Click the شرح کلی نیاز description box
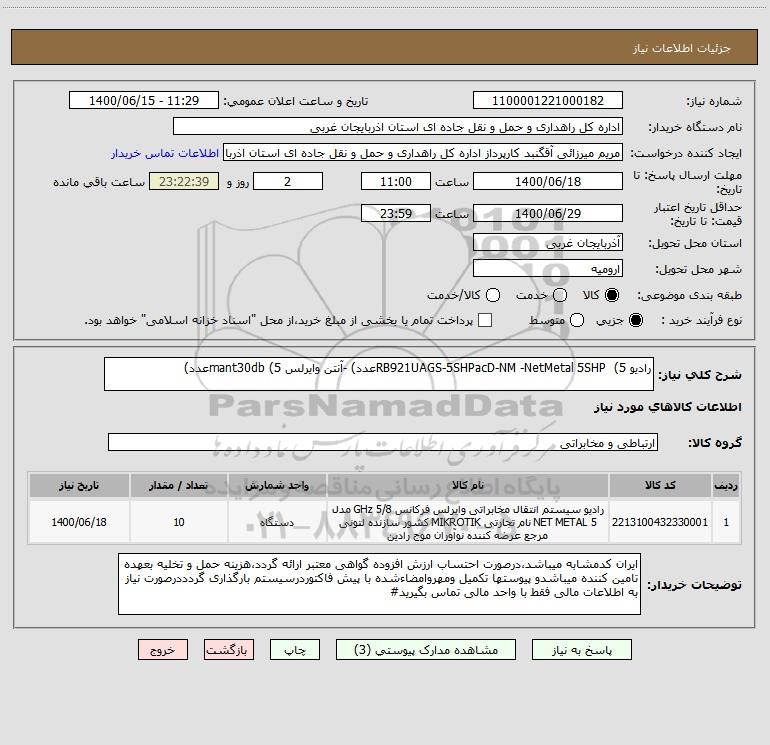770x745 pixels. click(379, 374)
